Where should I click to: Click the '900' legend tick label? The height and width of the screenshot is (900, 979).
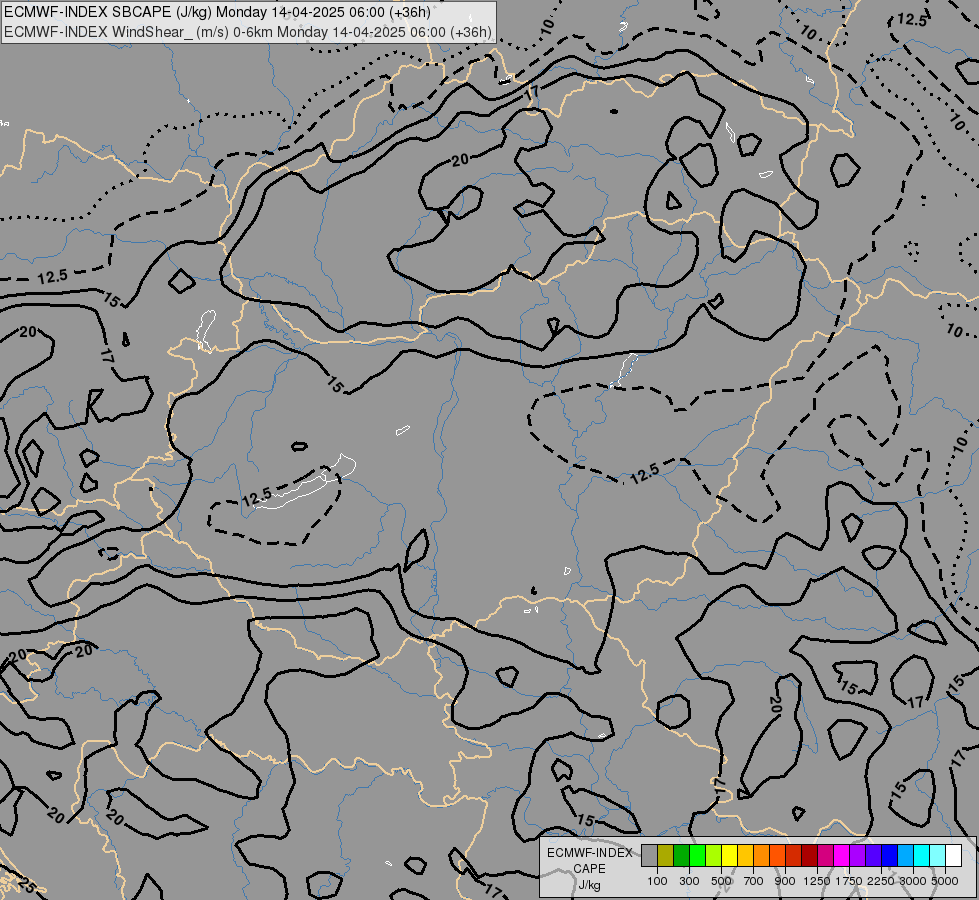click(x=785, y=881)
